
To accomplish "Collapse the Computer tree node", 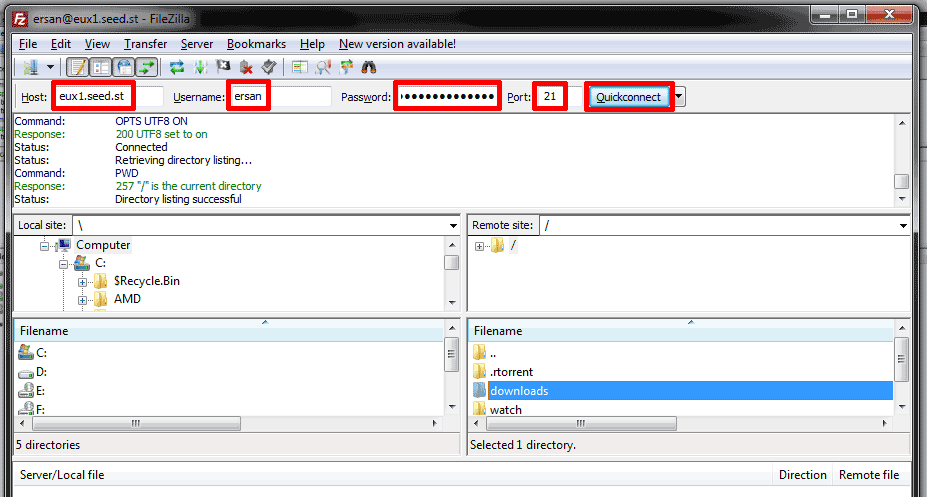I will click(x=44, y=246).
